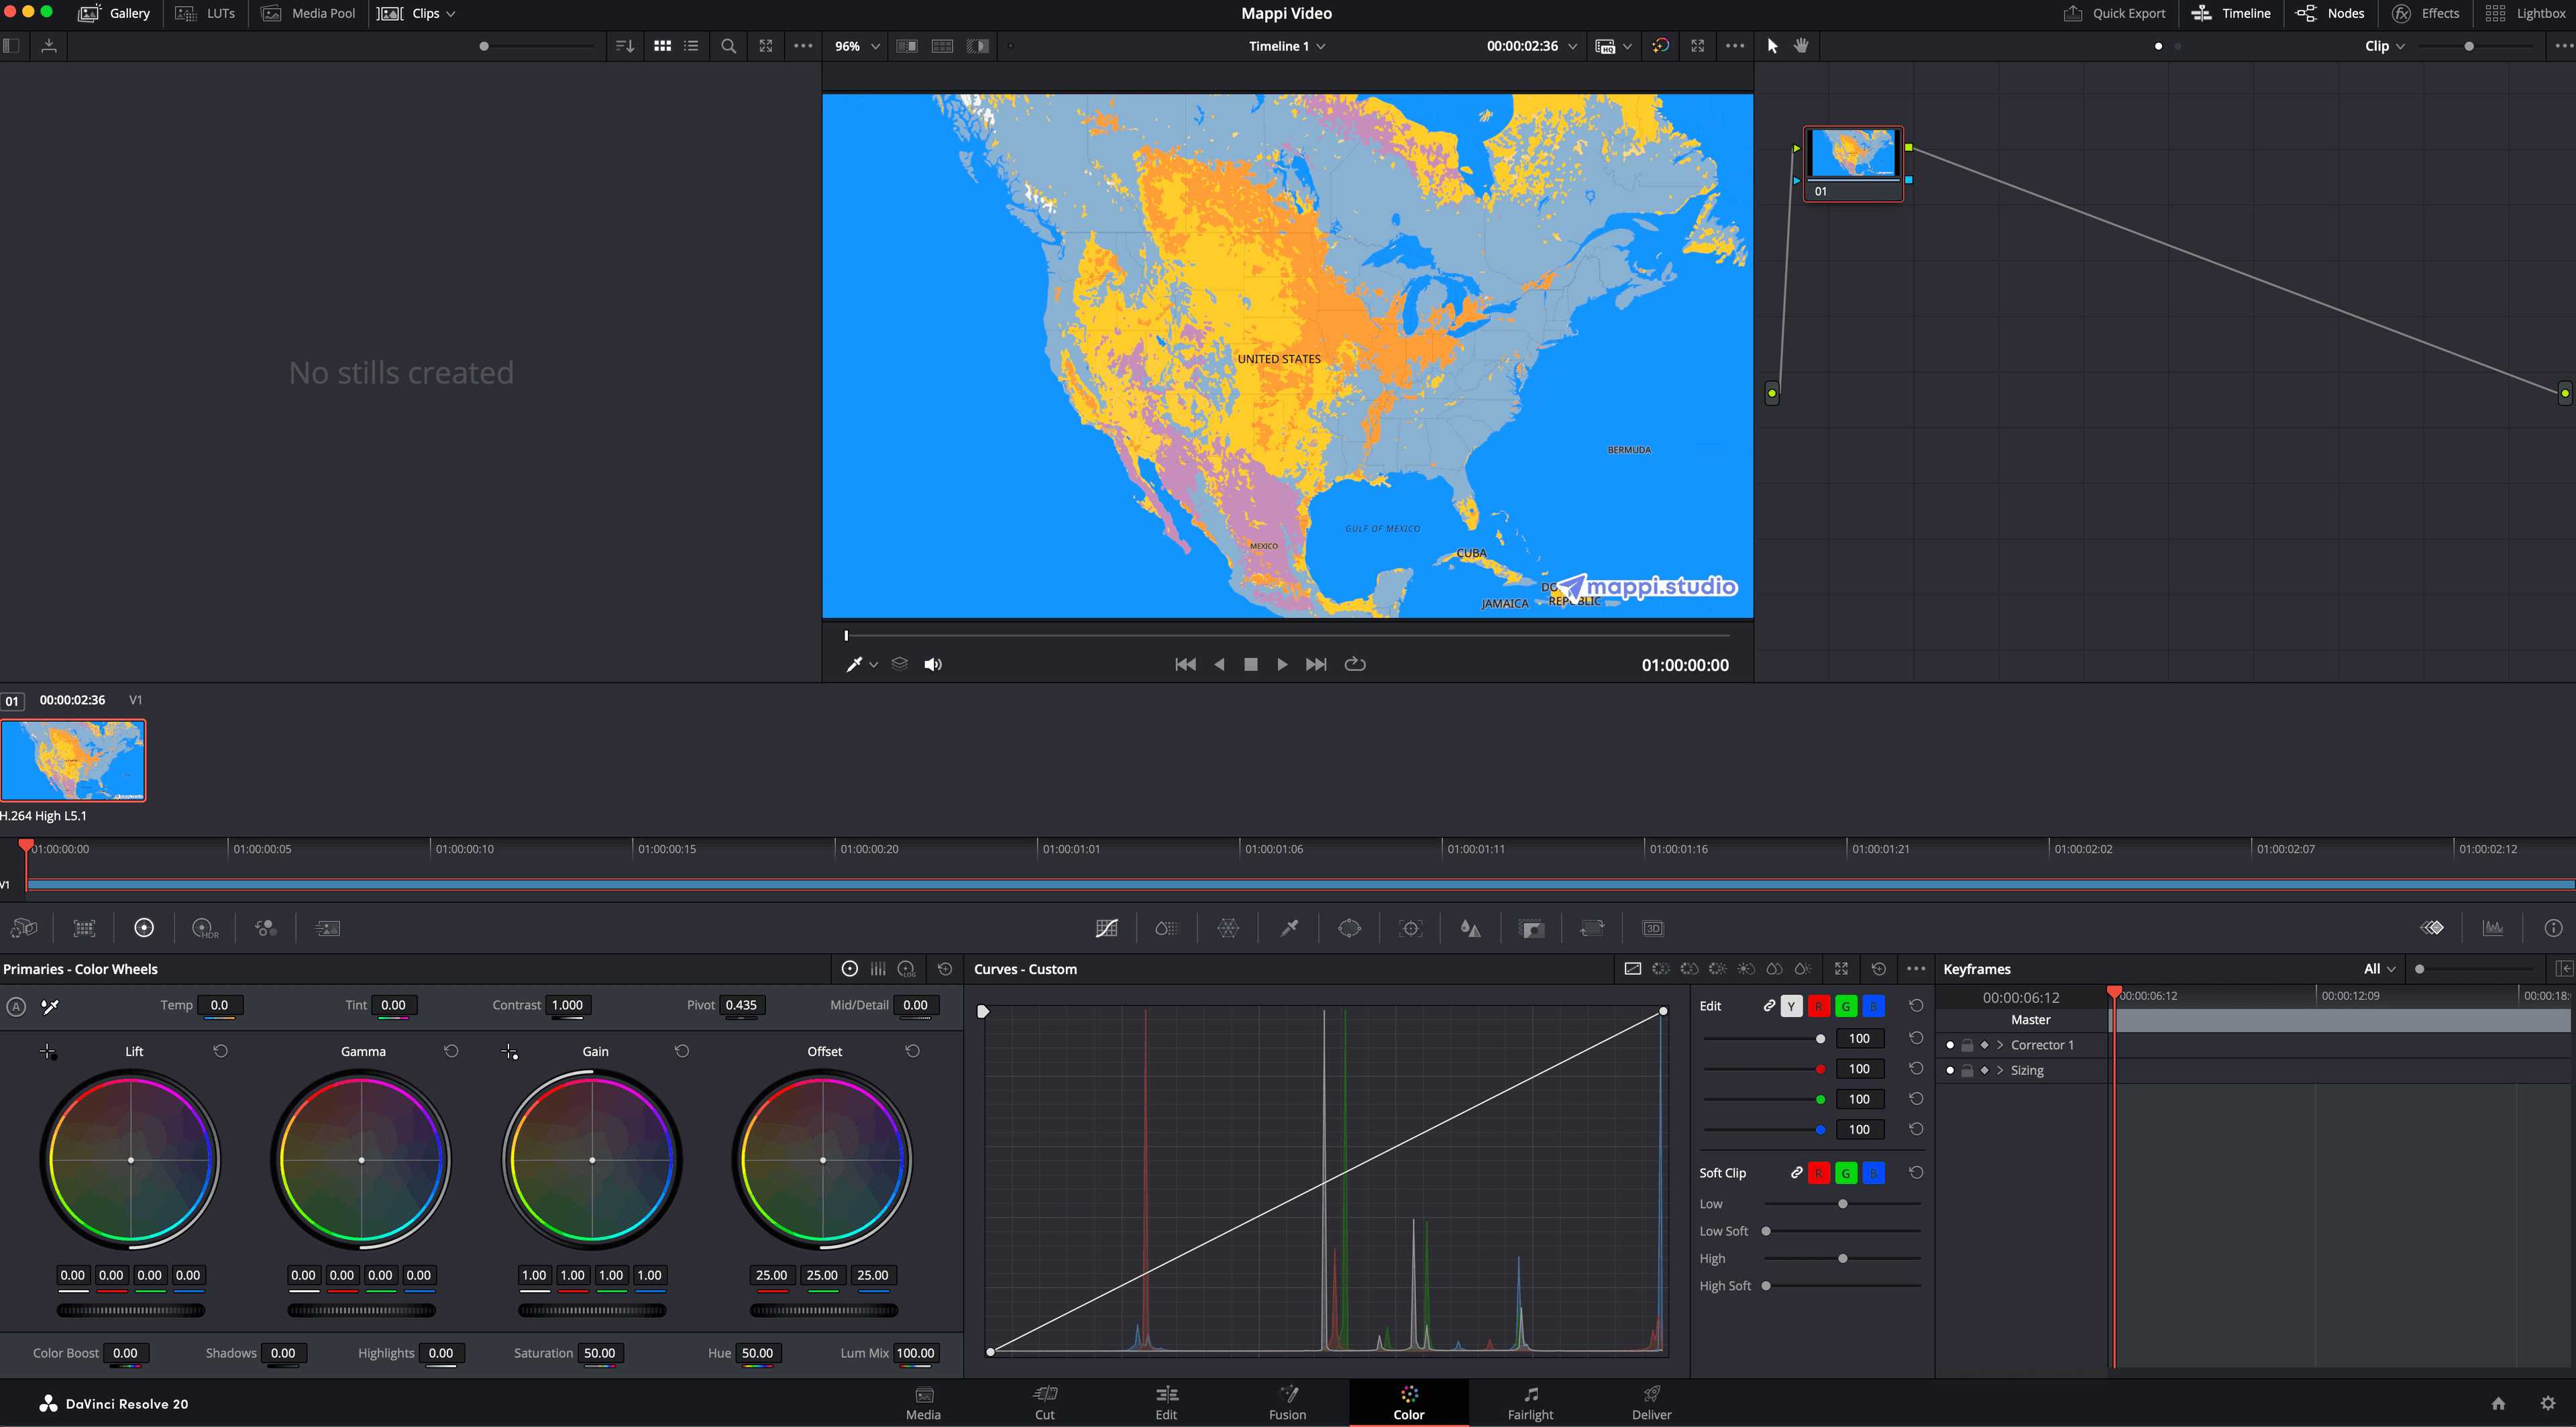Open the LUTs panel
This screenshot has height=1427, width=2576.
(x=205, y=14)
